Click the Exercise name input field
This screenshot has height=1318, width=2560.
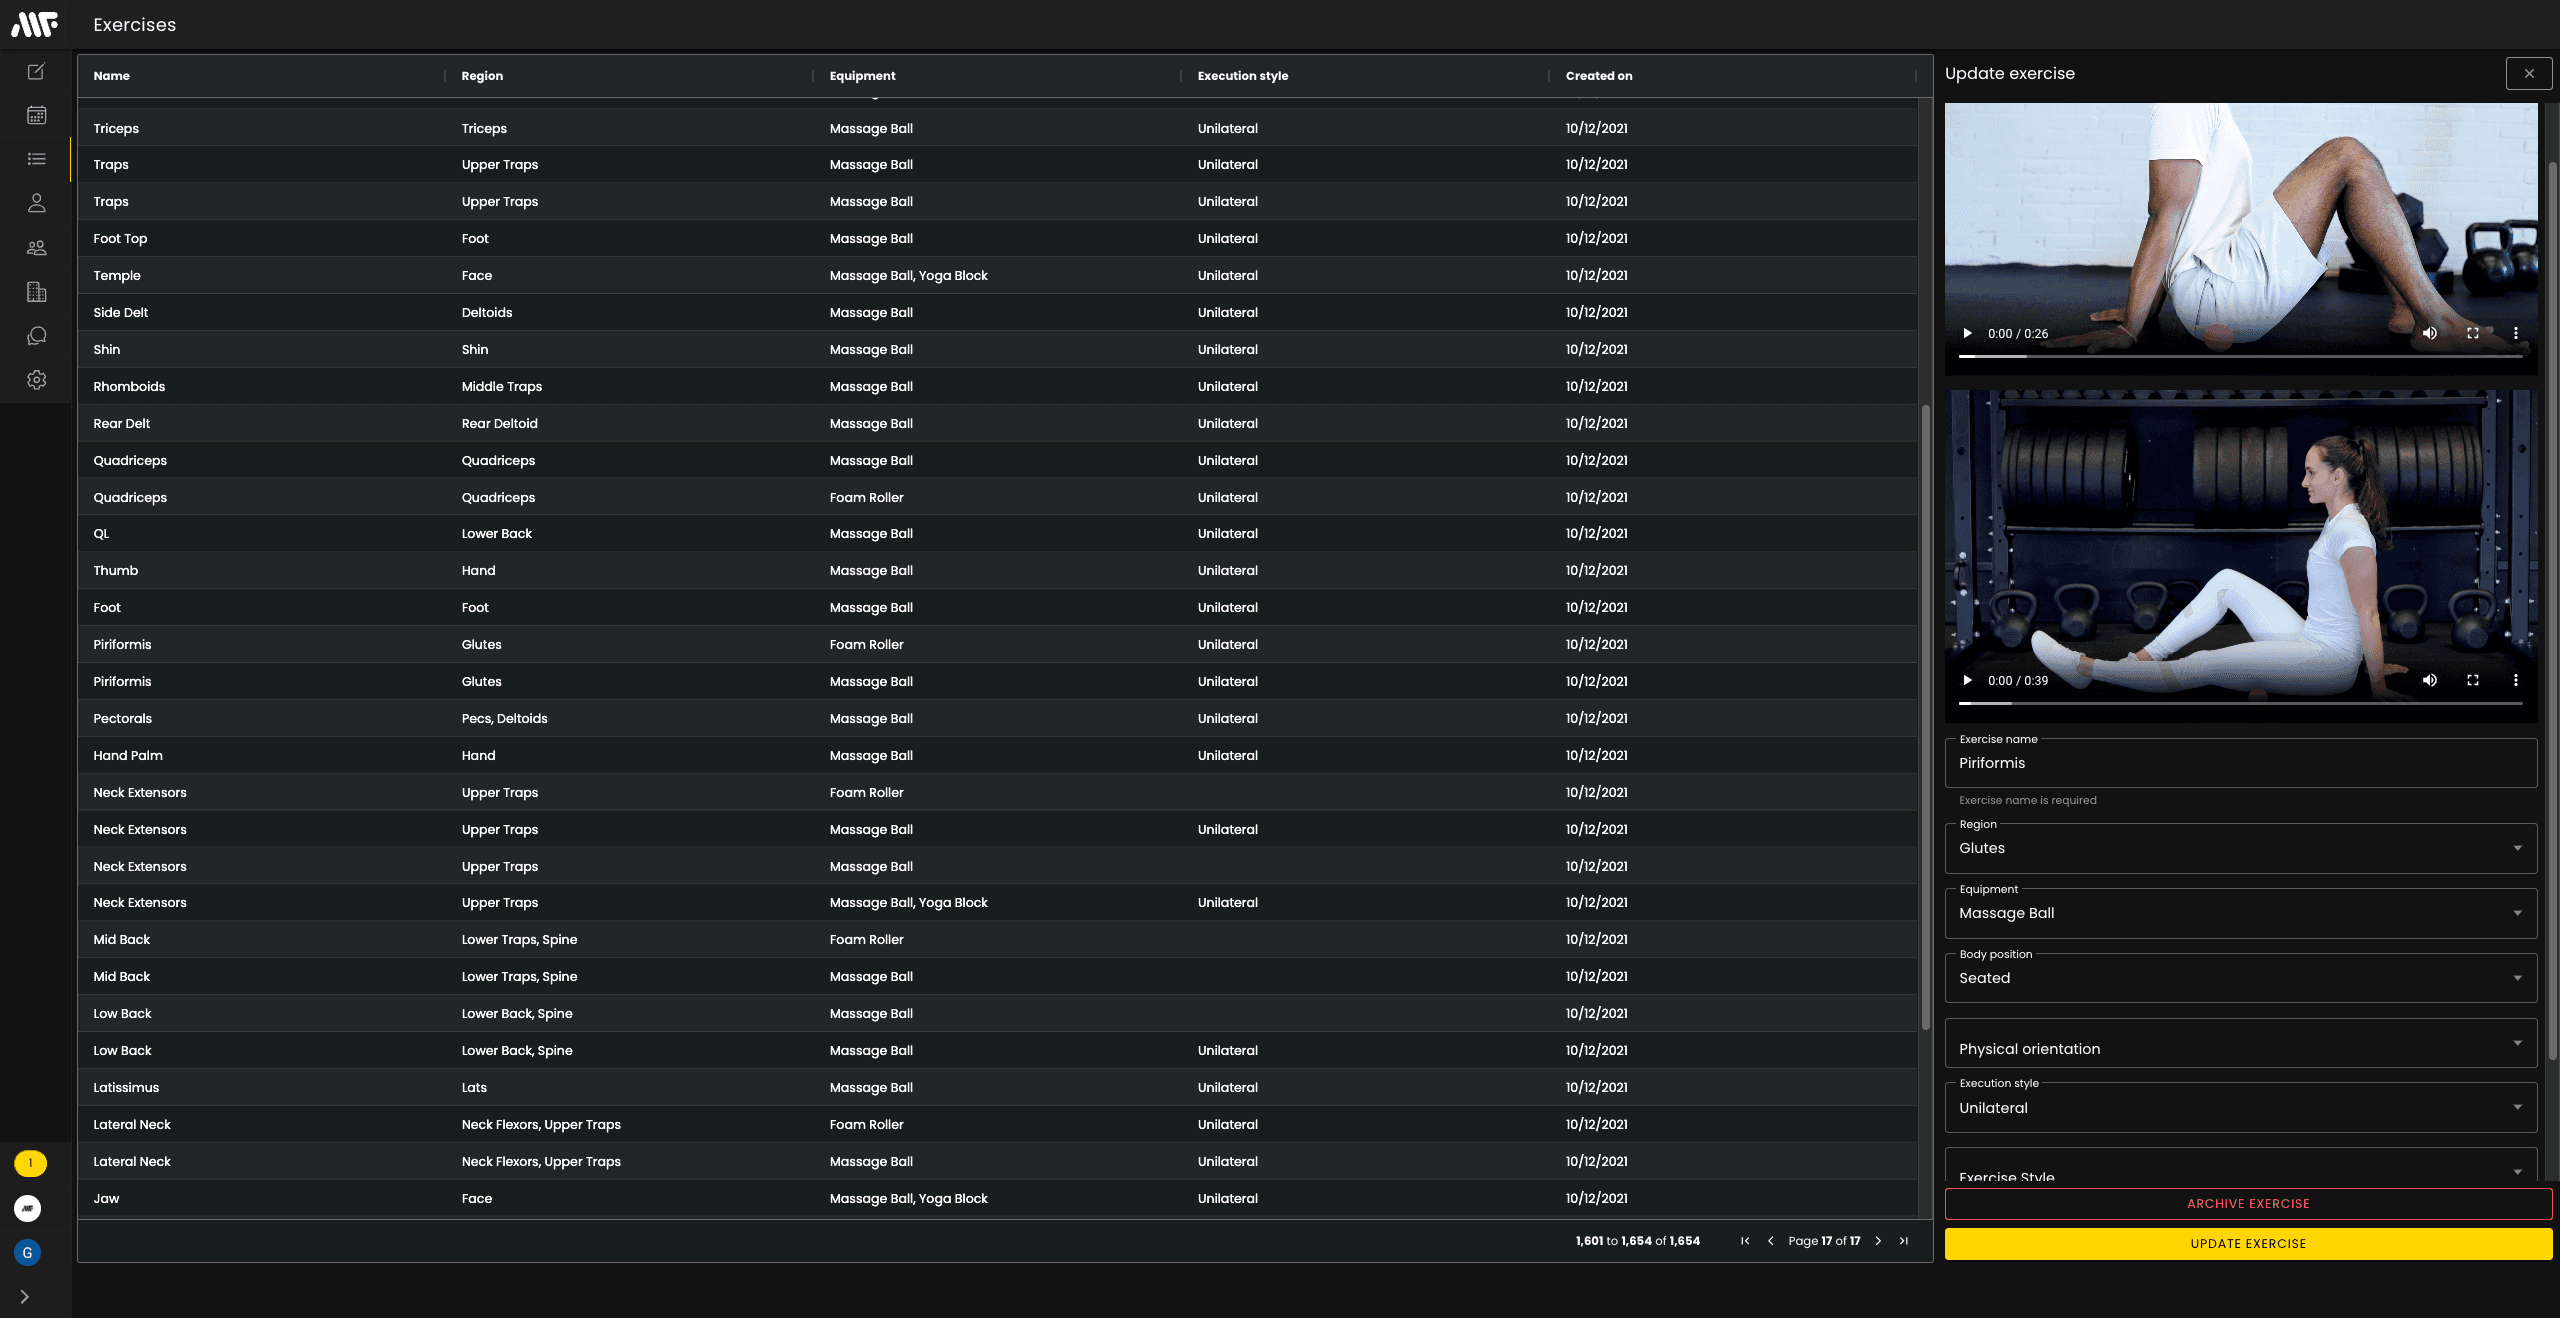click(2240, 763)
